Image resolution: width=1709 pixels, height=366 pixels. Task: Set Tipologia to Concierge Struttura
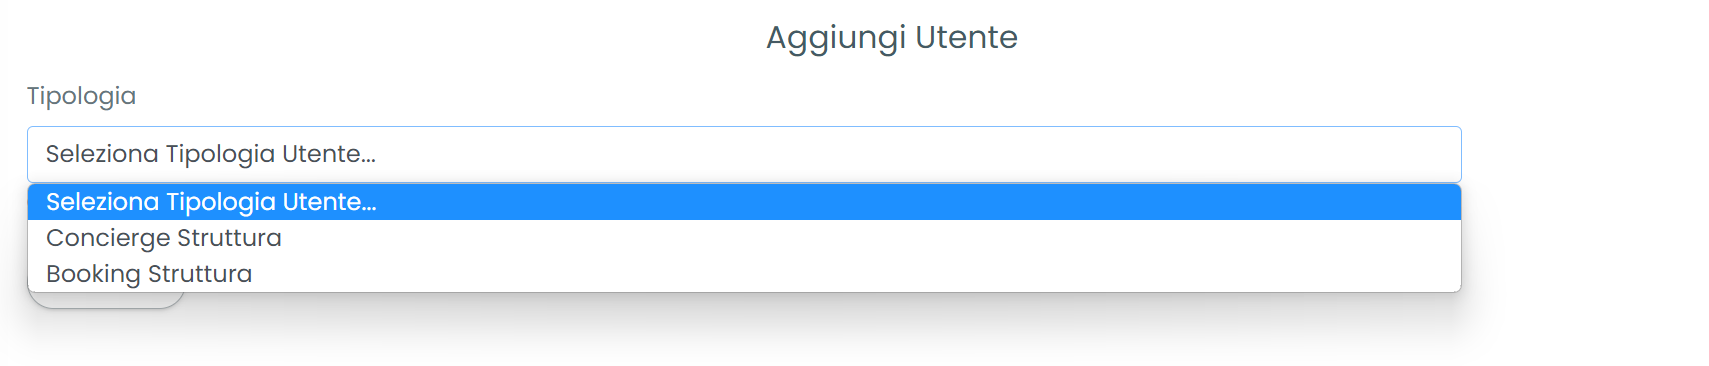(744, 238)
